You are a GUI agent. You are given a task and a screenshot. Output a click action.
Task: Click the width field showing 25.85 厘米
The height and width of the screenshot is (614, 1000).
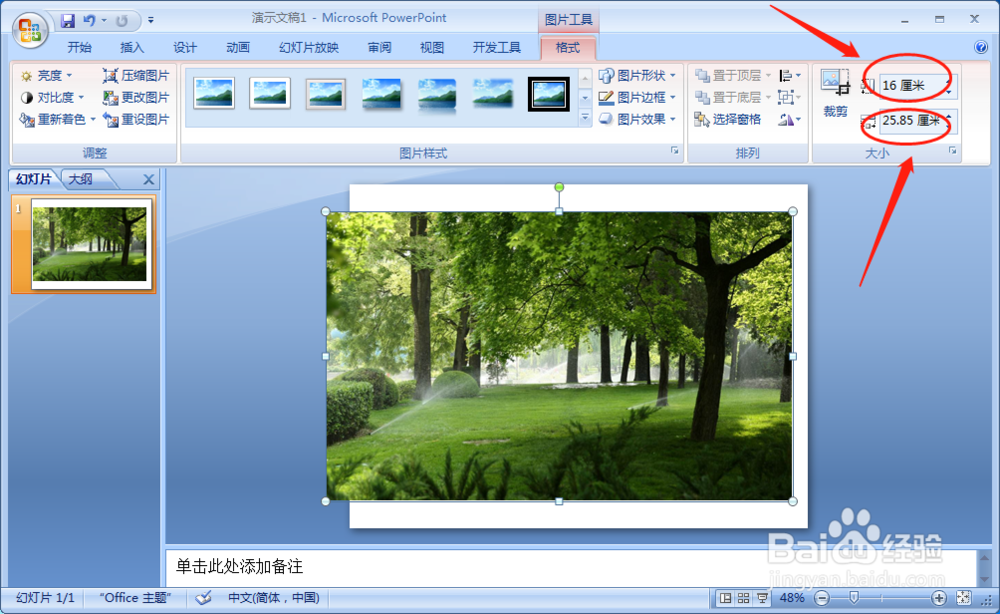912,121
